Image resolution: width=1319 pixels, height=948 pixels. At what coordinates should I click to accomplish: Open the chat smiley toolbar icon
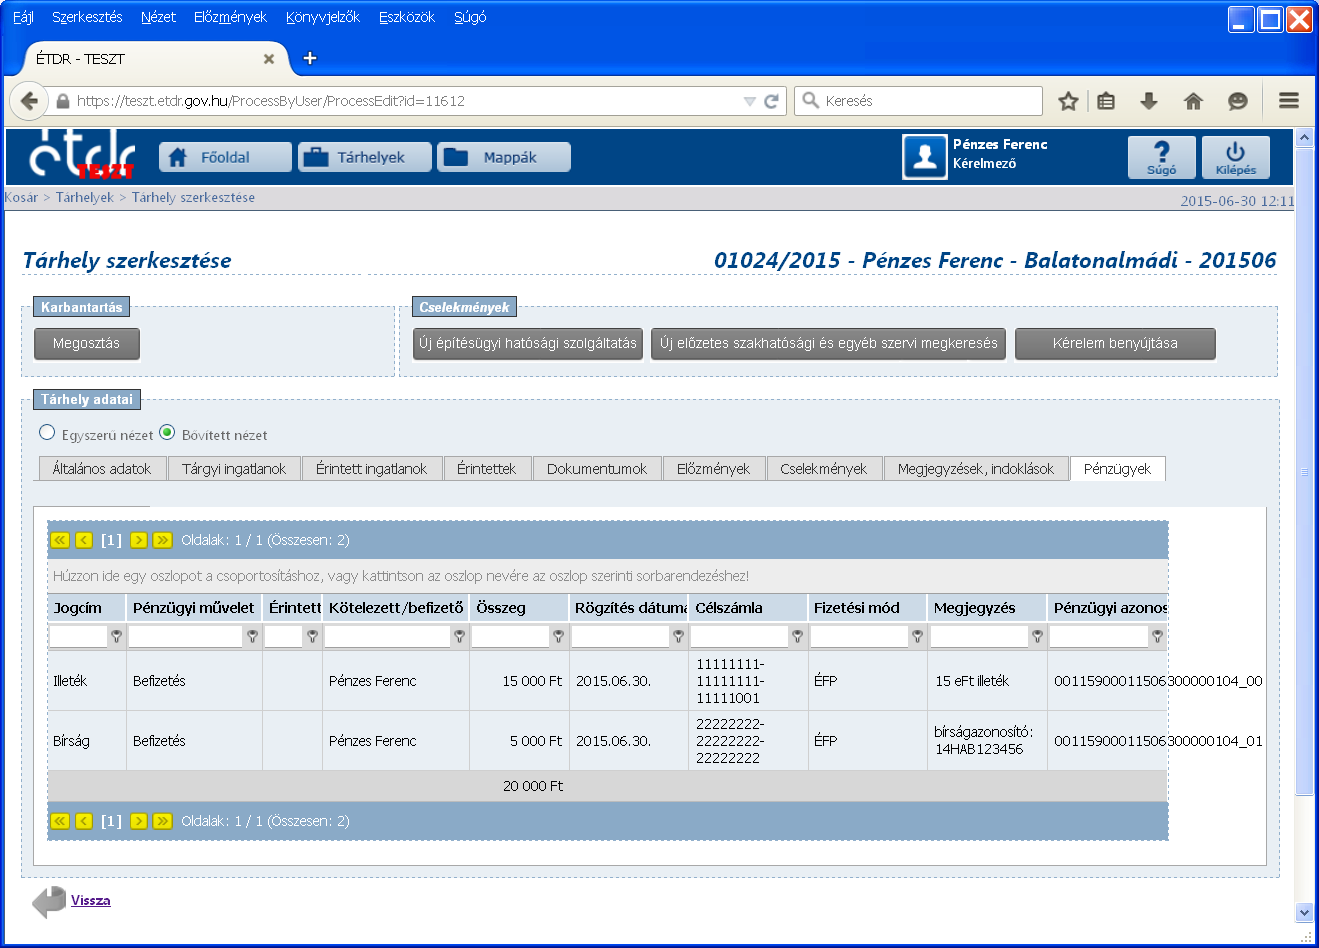click(1238, 101)
